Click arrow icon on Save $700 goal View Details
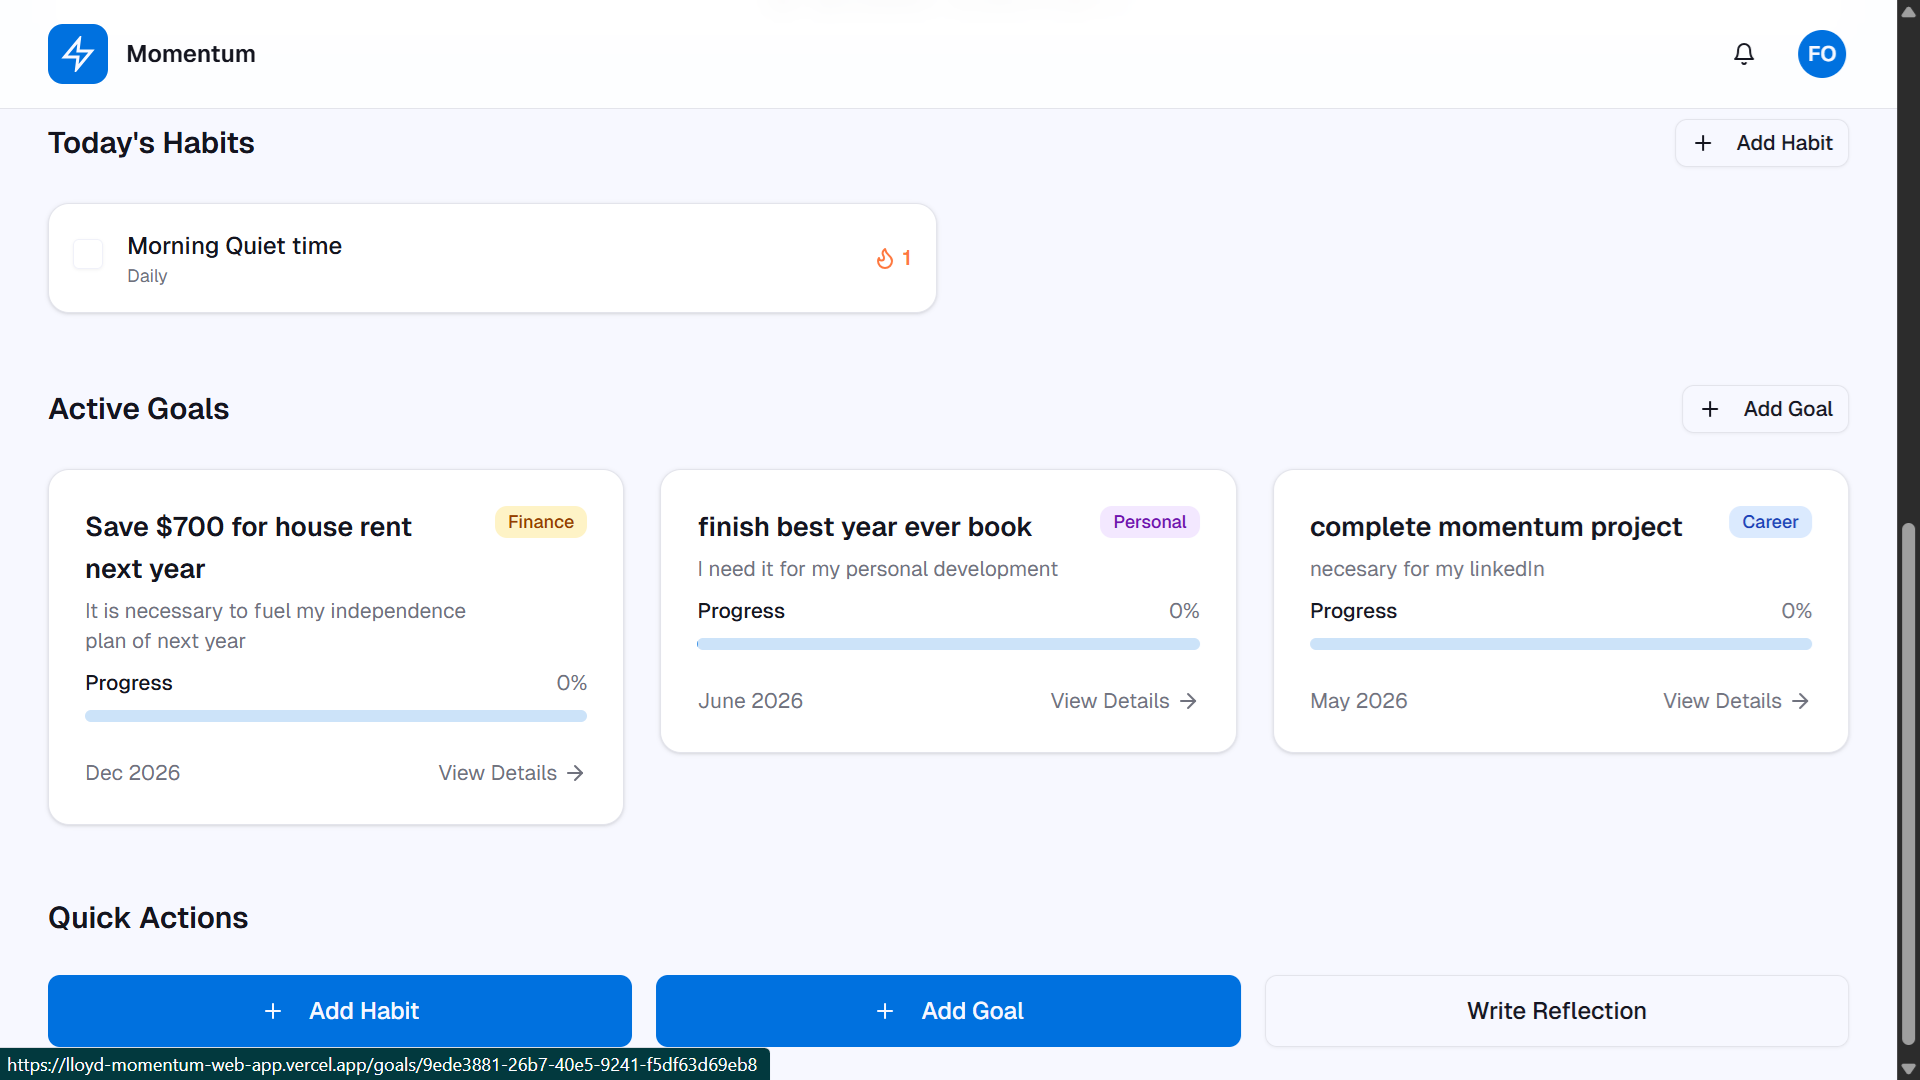This screenshot has height=1080, width=1920. point(575,773)
